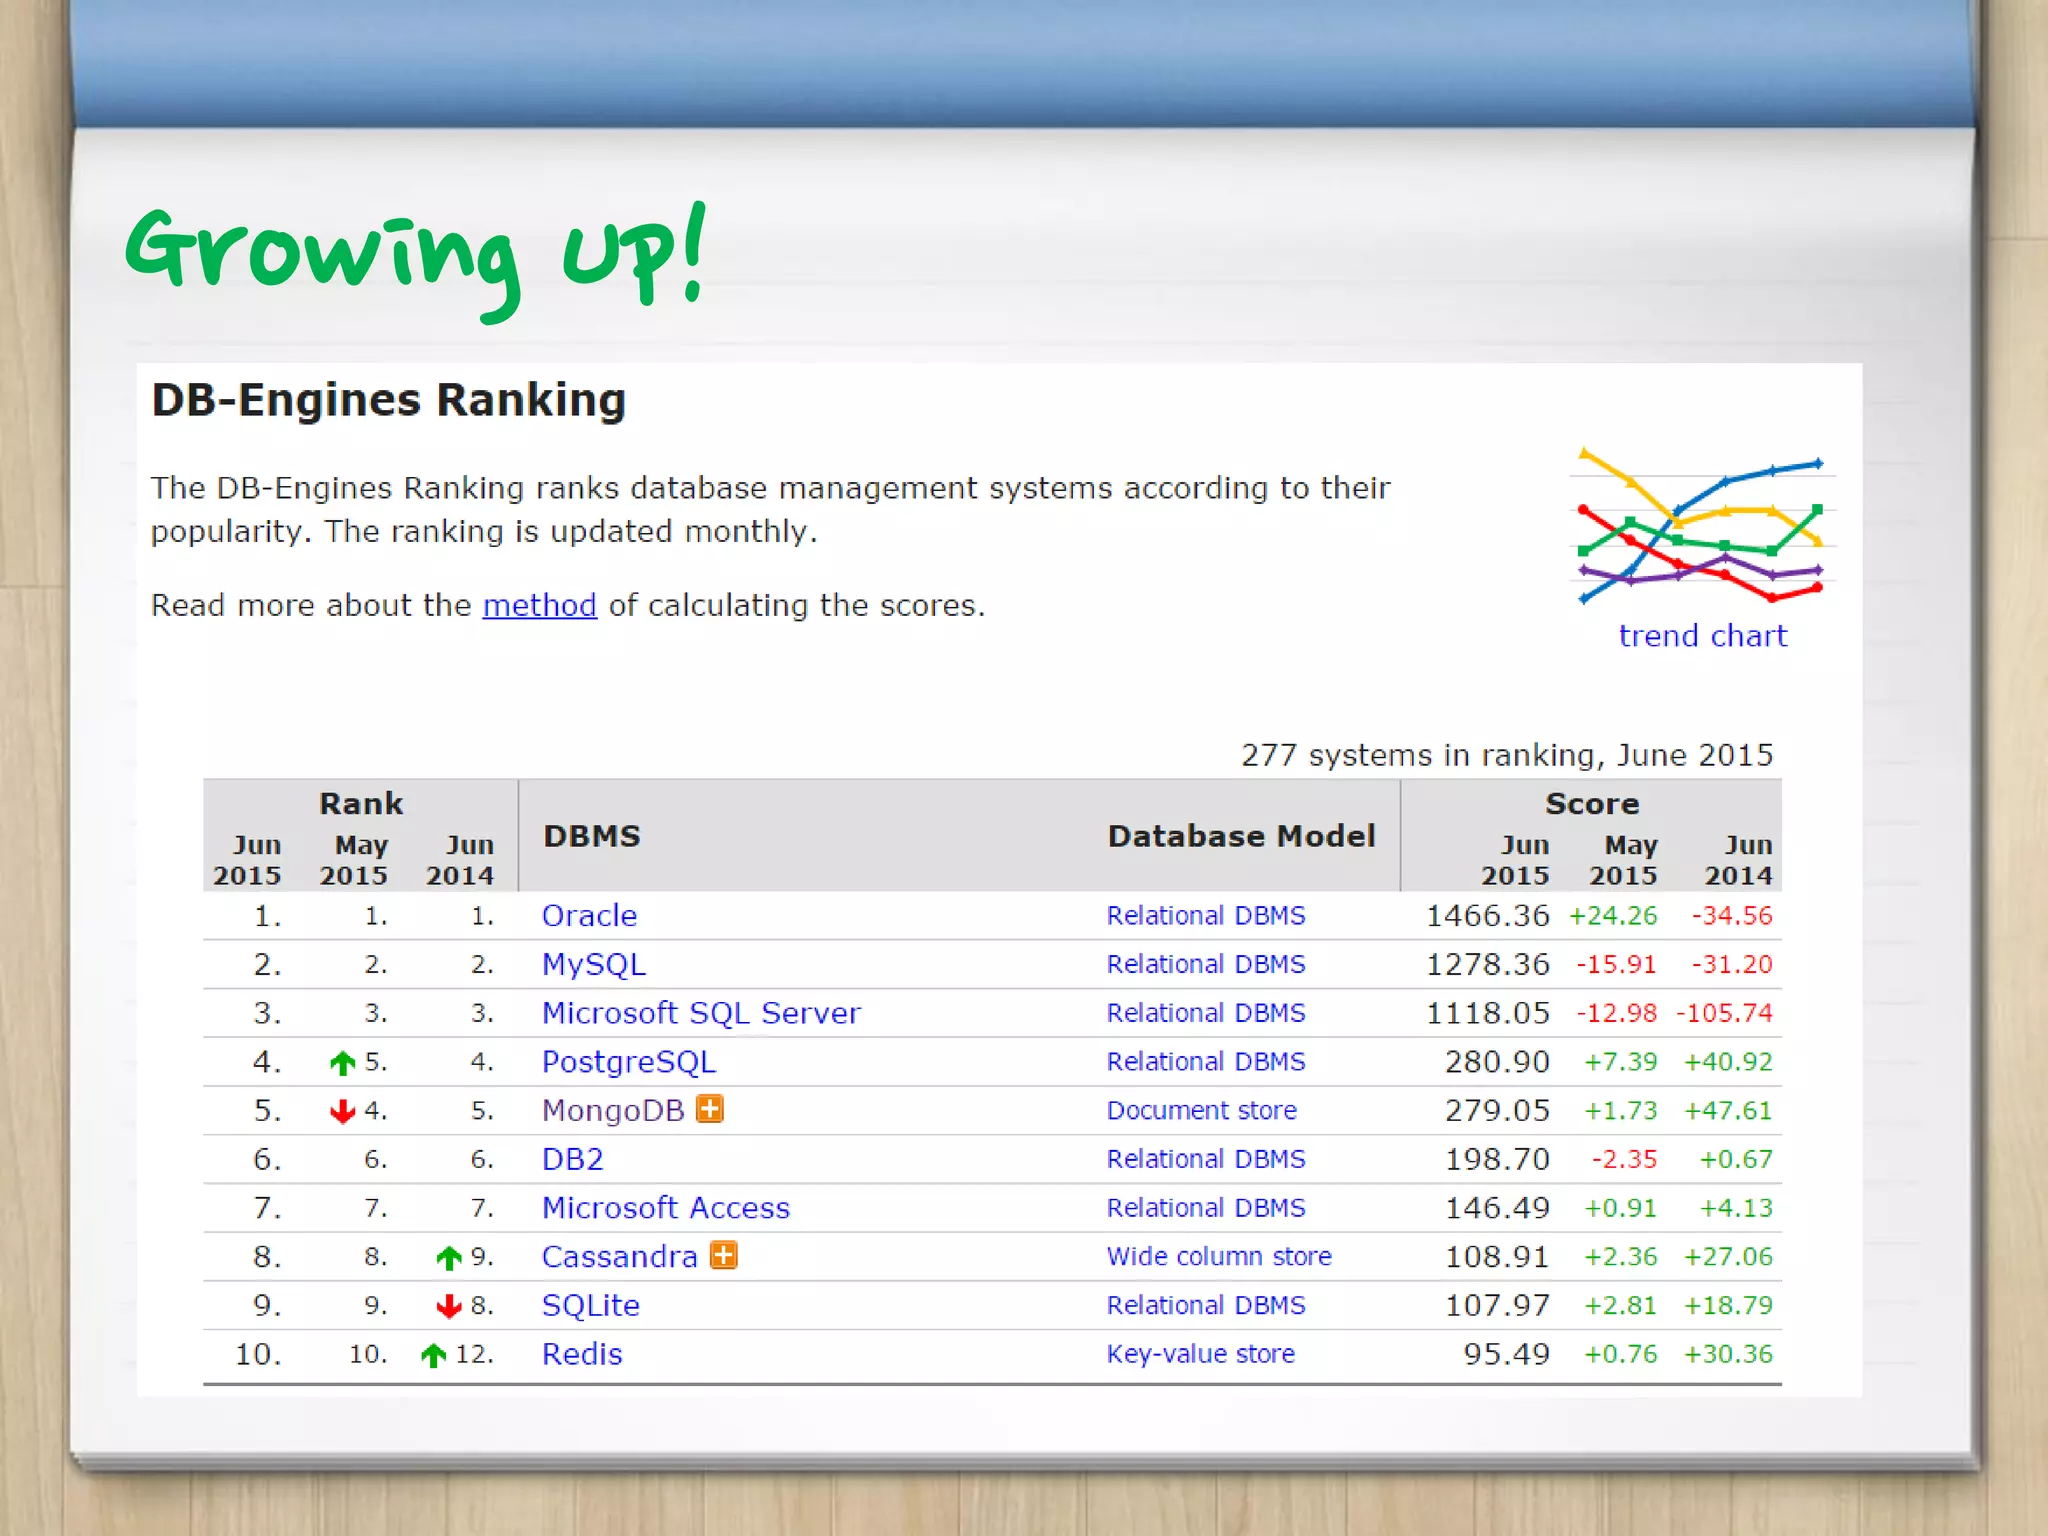Open the PostgreSQL link
This screenshot has width=2048, height=1536.
click(628, 1062)
